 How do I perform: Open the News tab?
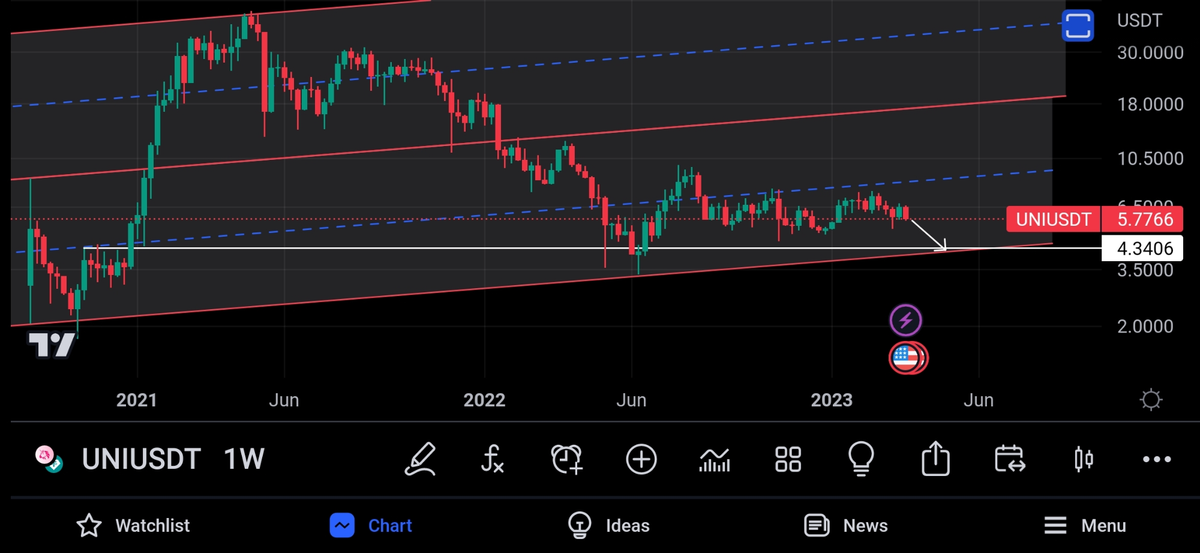click(x=845, y=525)
